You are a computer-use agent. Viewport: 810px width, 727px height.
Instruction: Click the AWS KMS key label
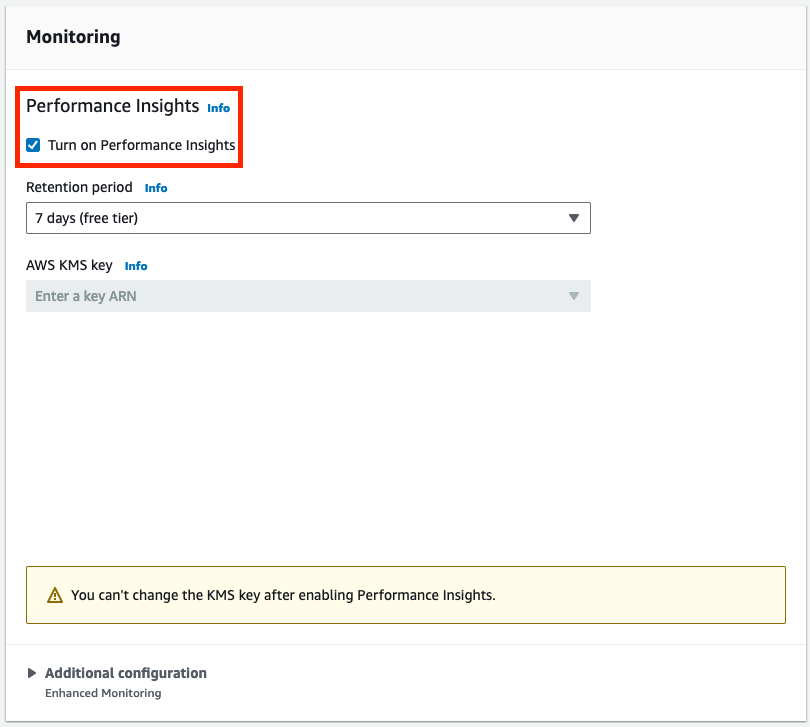click(69, 265)
